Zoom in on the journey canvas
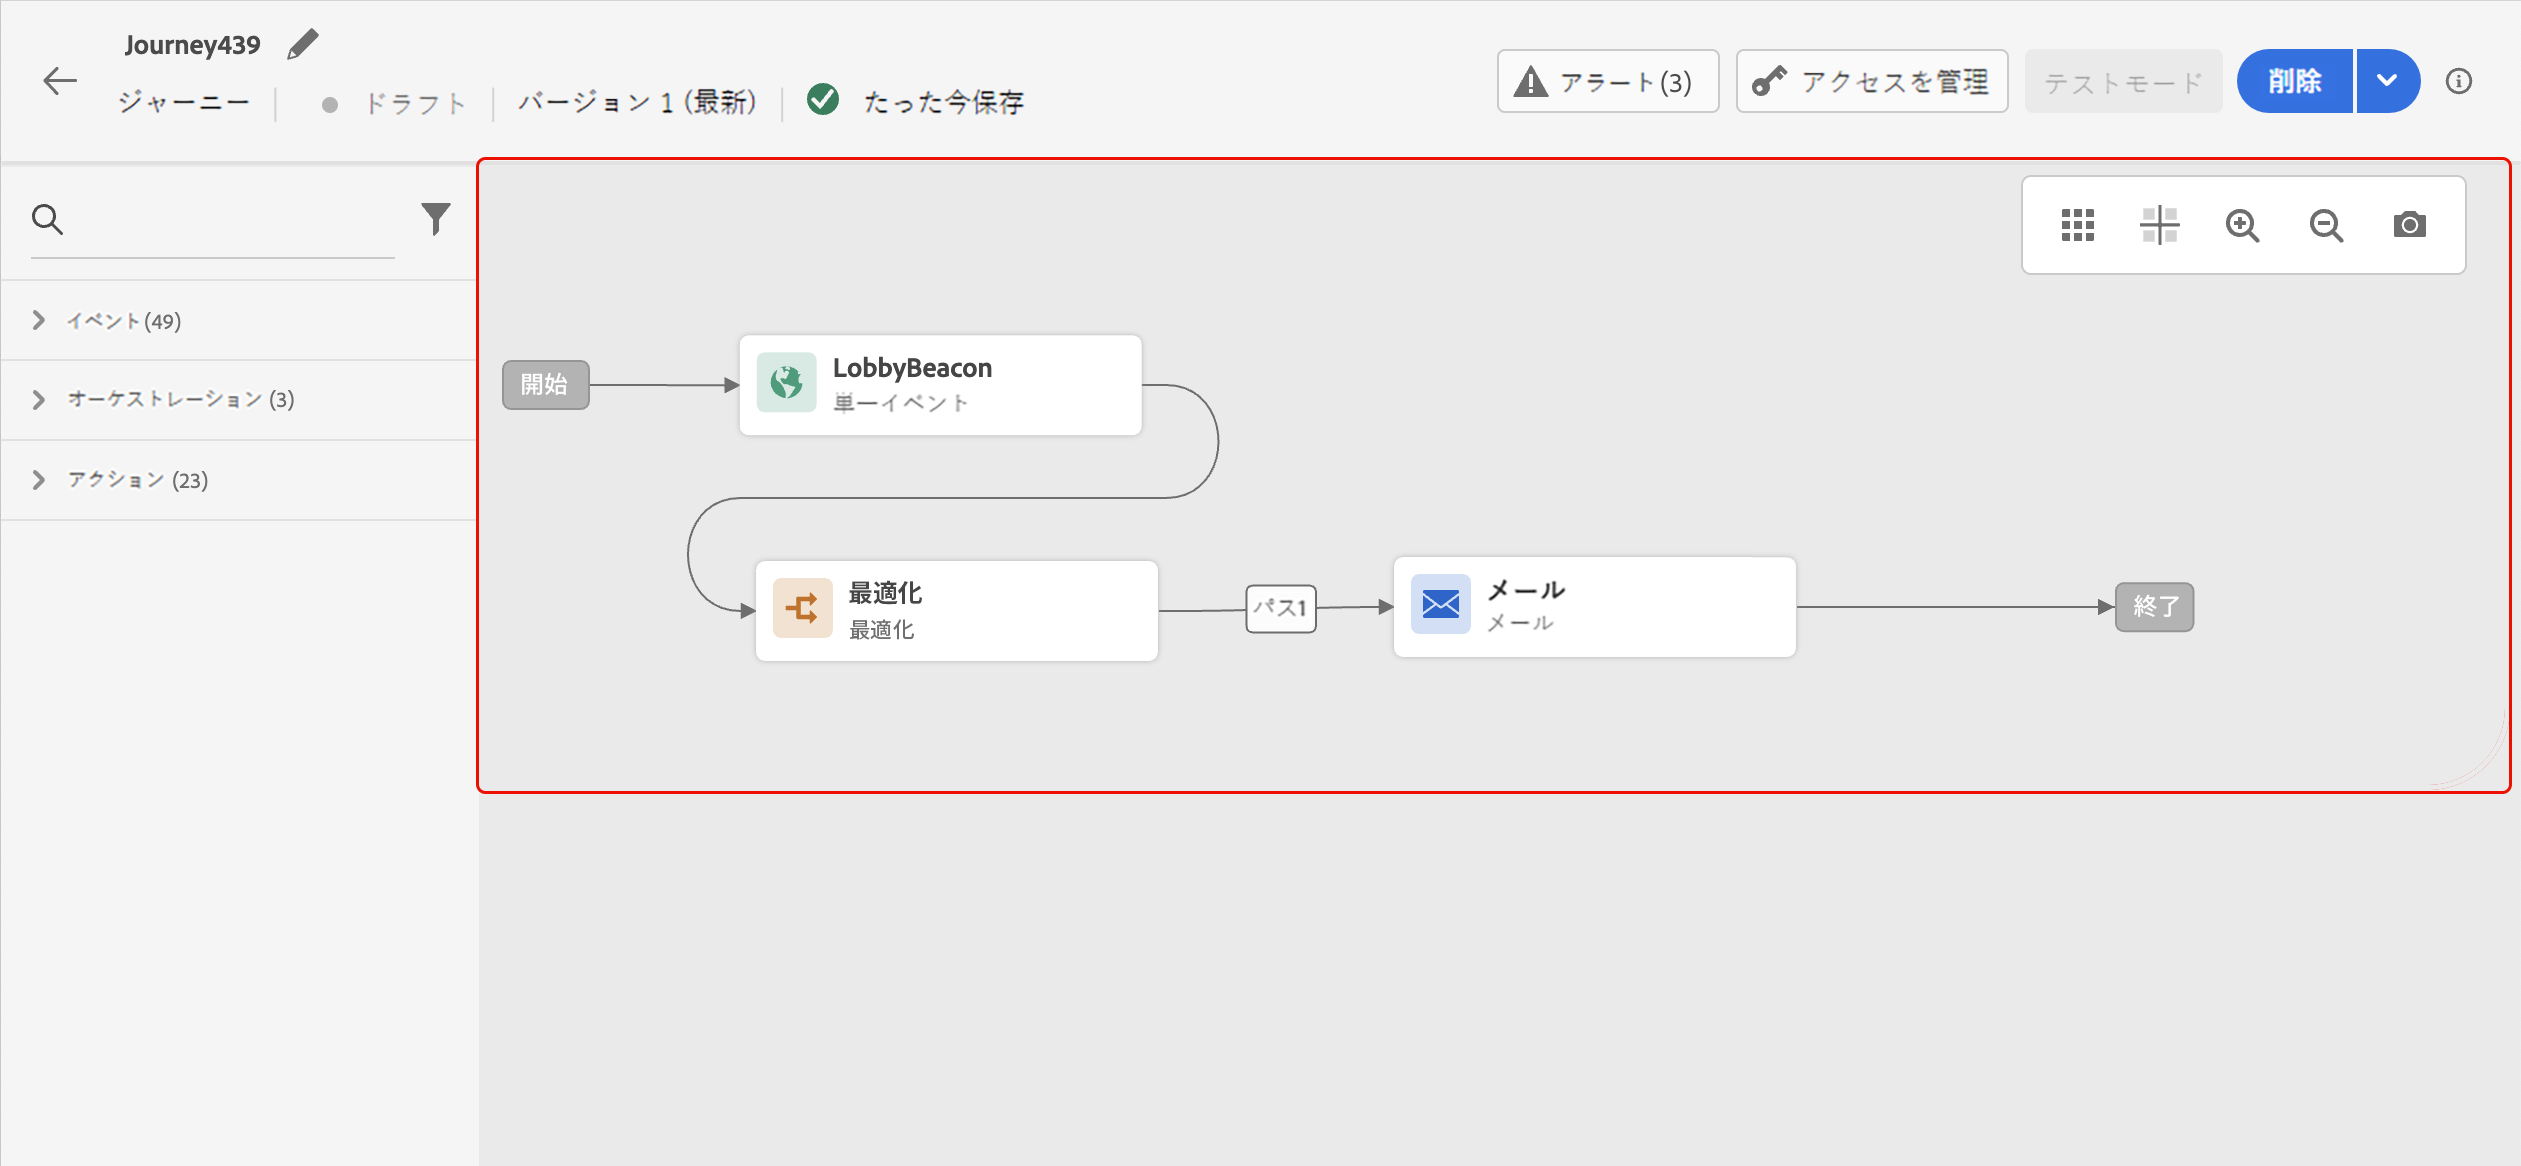The height and width of the screenshot is (1166, 2521). click(2242, 225)
